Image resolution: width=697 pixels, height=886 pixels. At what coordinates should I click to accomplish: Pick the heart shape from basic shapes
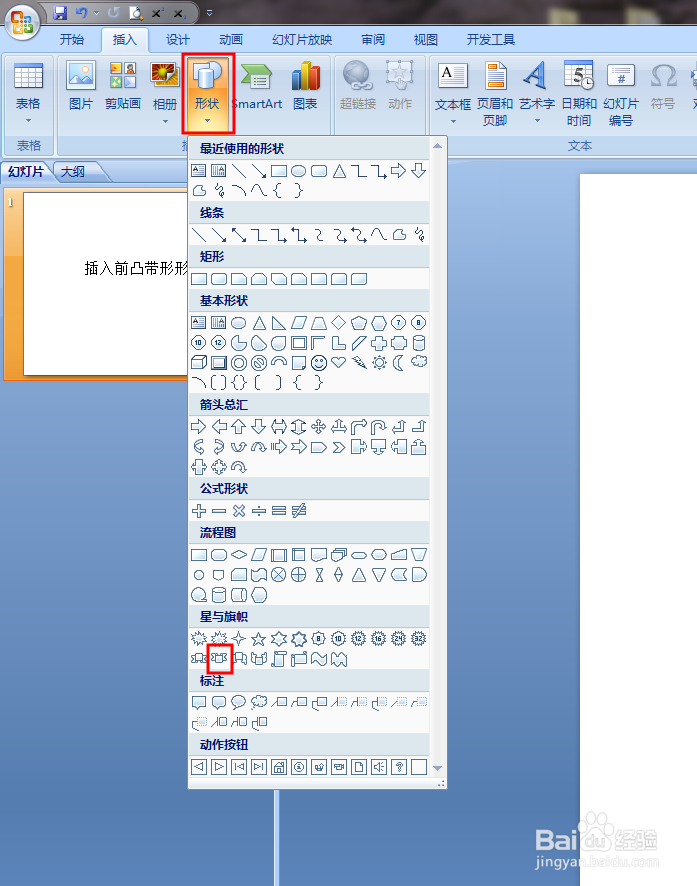point(338,362)
